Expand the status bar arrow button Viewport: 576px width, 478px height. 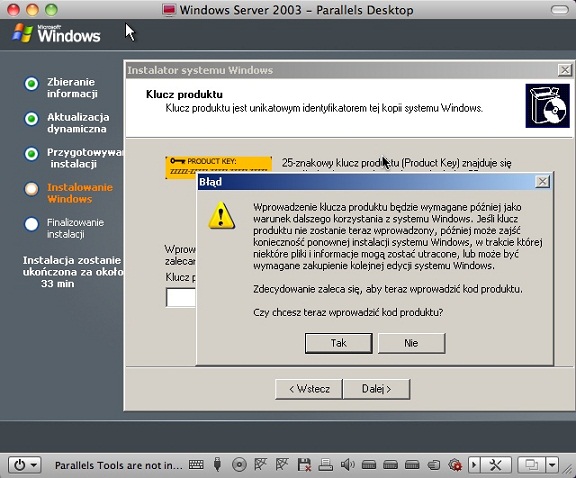474,465
